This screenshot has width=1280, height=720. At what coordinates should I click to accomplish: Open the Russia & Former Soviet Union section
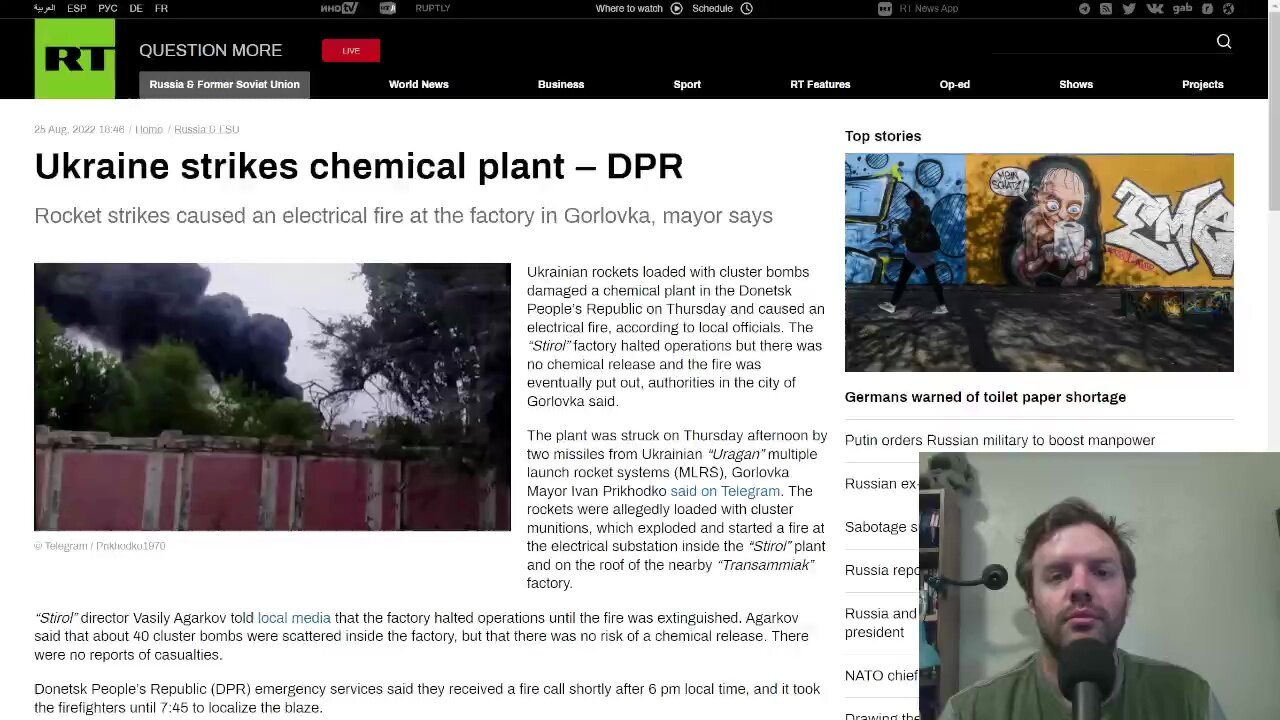click(x=224, y=84)
